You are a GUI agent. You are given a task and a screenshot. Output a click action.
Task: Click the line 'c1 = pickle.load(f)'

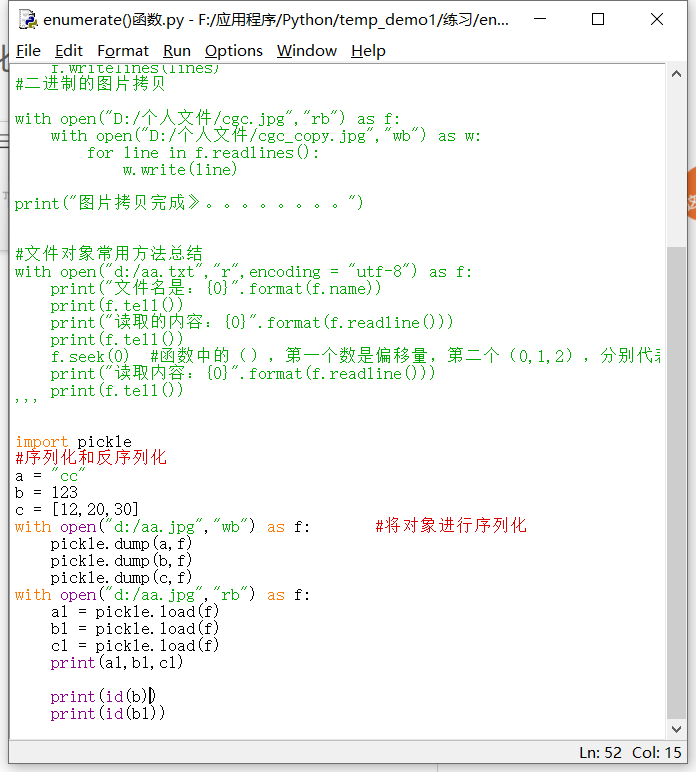point(135,645)
